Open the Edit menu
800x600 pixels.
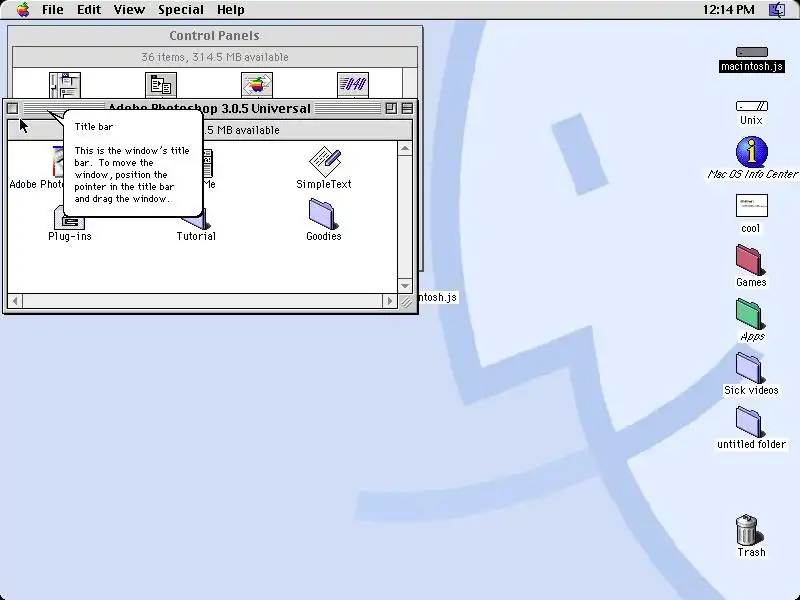pos(89,10)
